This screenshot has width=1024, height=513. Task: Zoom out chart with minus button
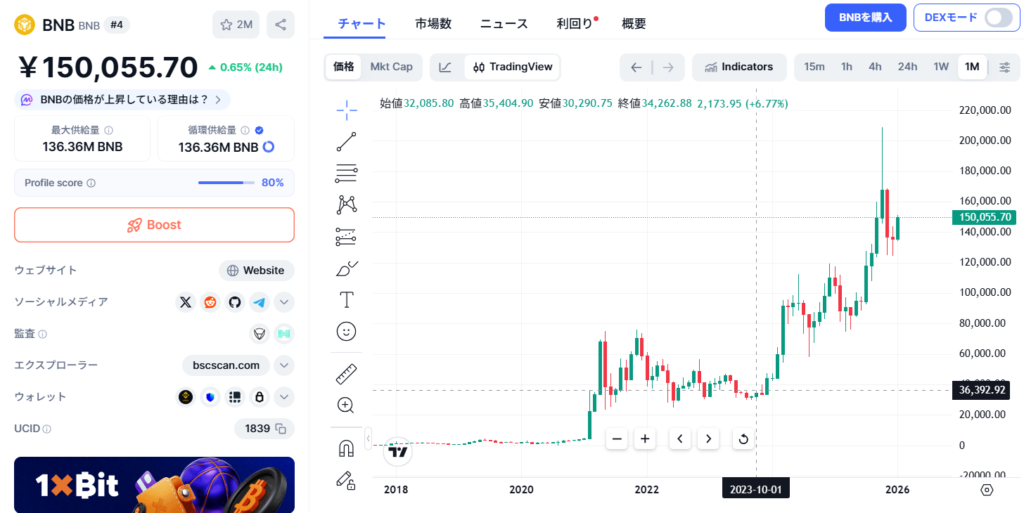[x=616, y=439]
